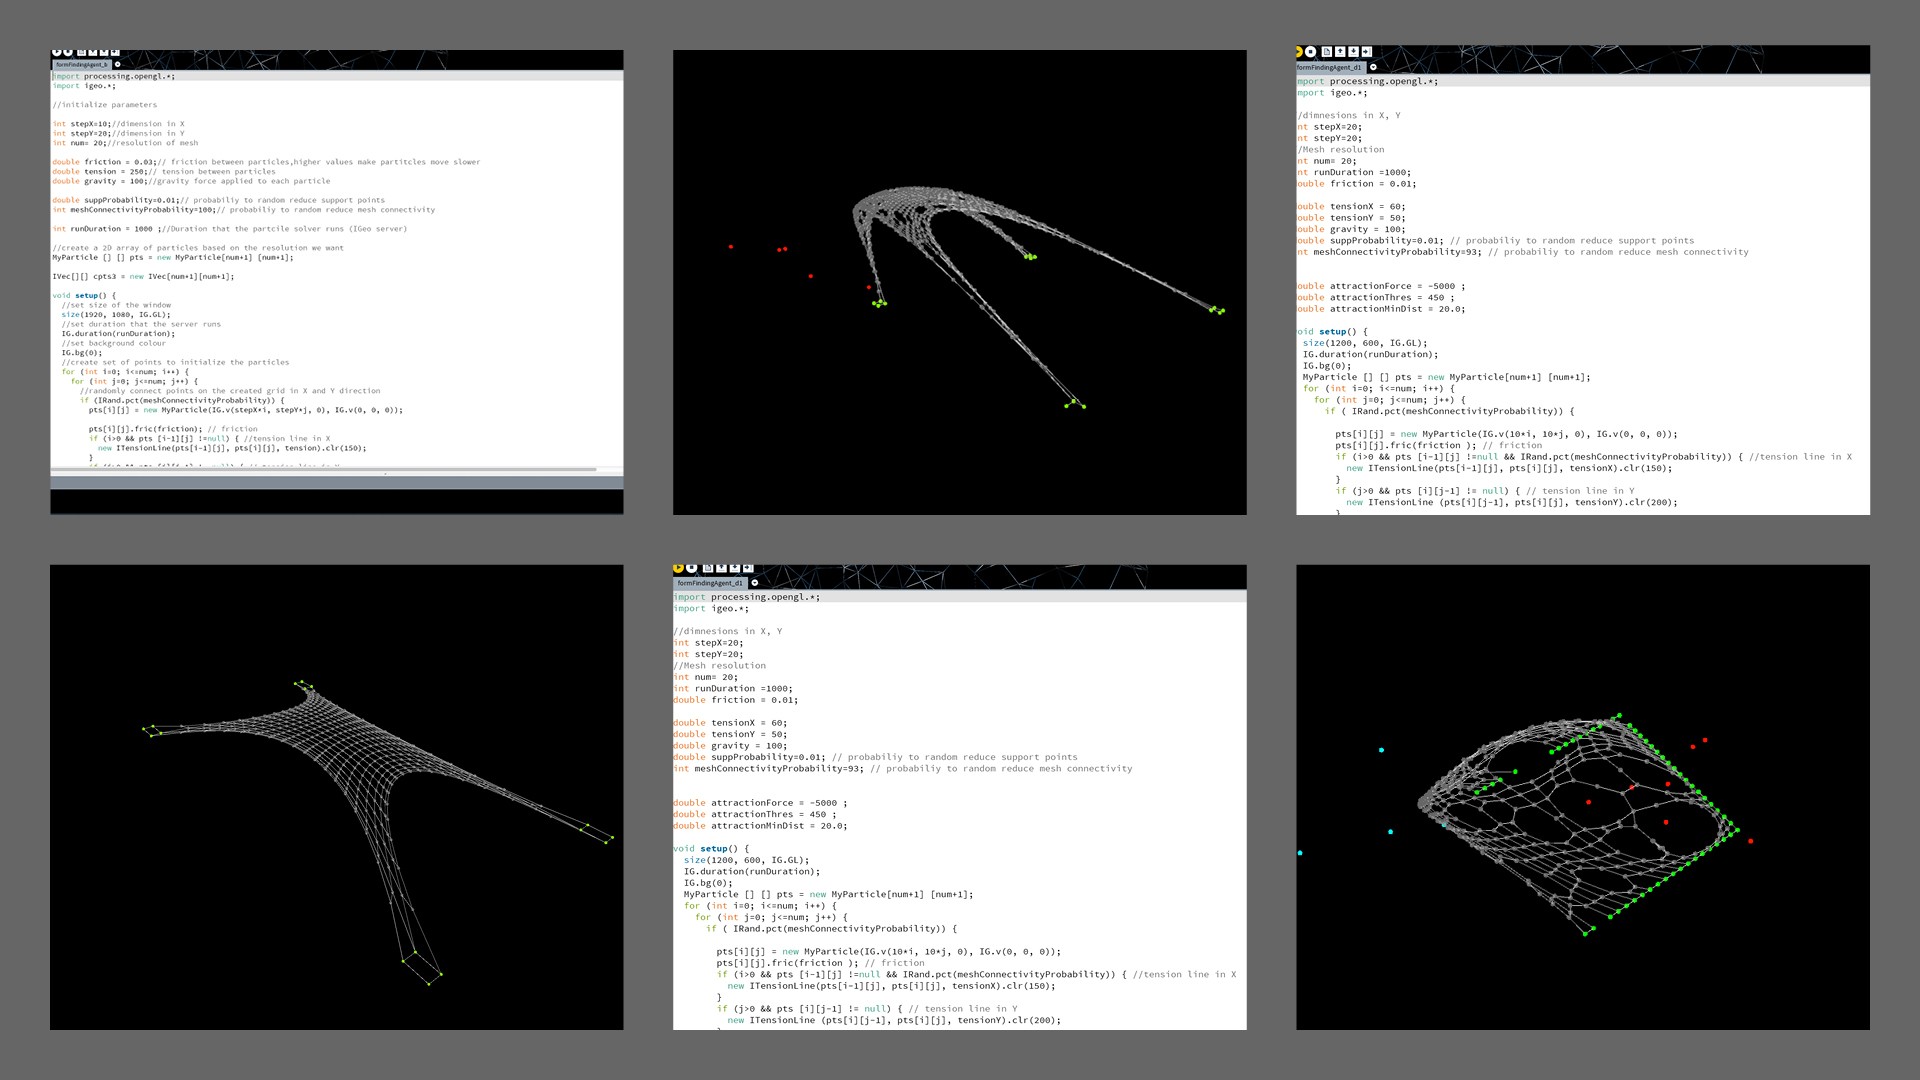1920x1080 pixels.
Task: Click 'size(1200, 600, IG.GL);' in lower-middle editor
Action: tap(747, 860)
